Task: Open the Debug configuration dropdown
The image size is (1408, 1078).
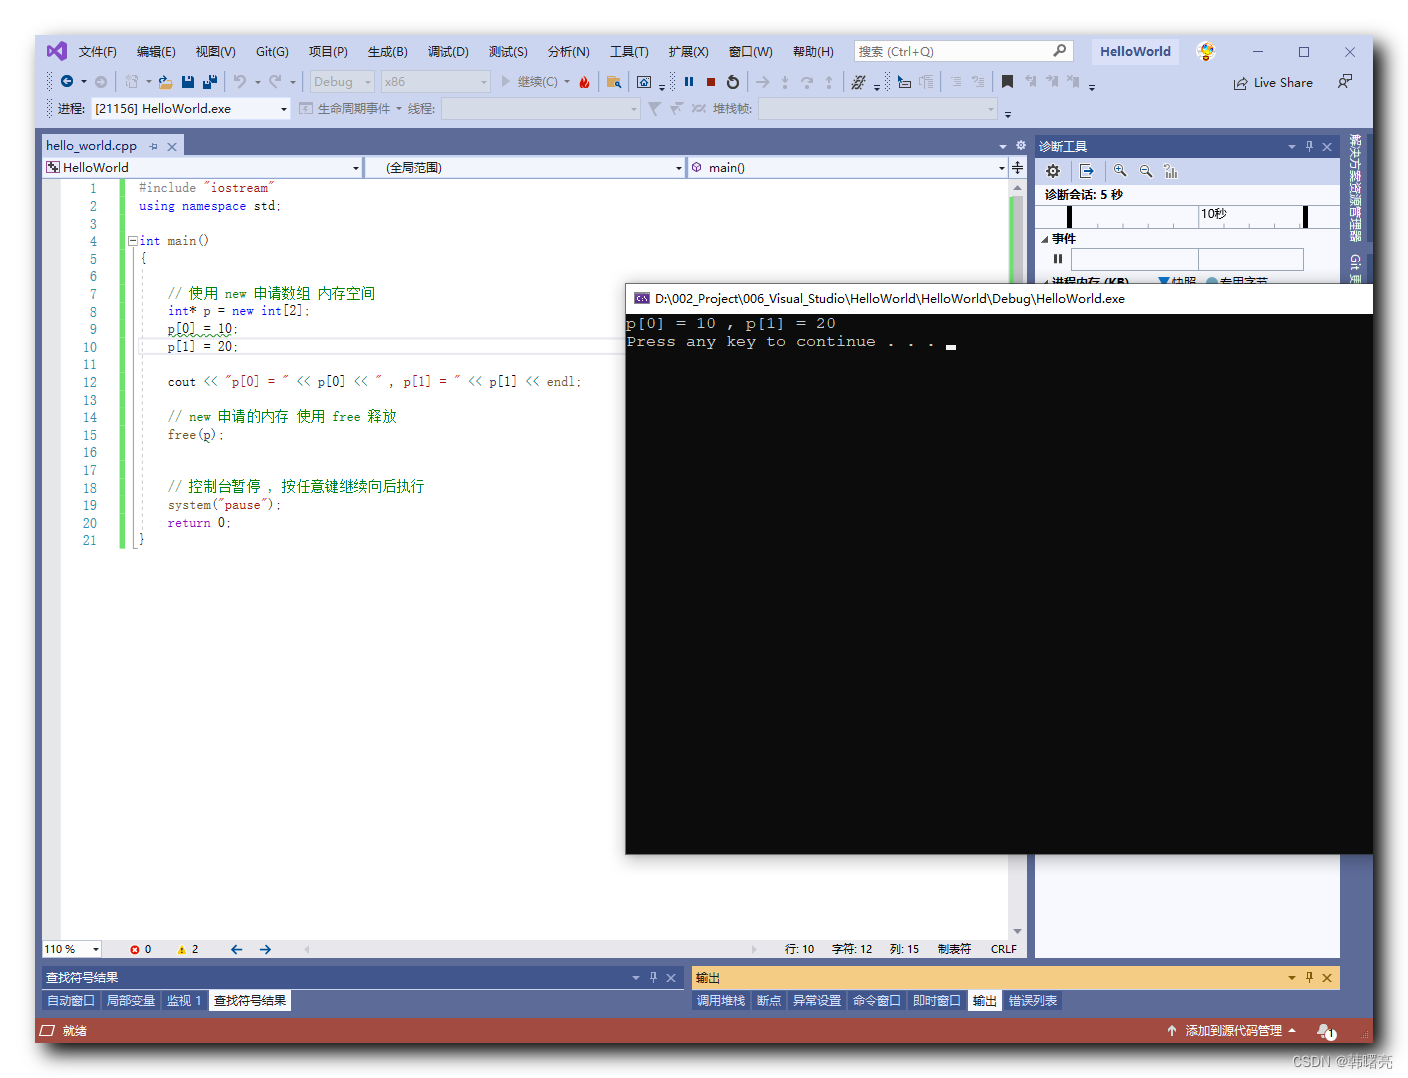Action: pyautogui.click(x=341, y=82)
